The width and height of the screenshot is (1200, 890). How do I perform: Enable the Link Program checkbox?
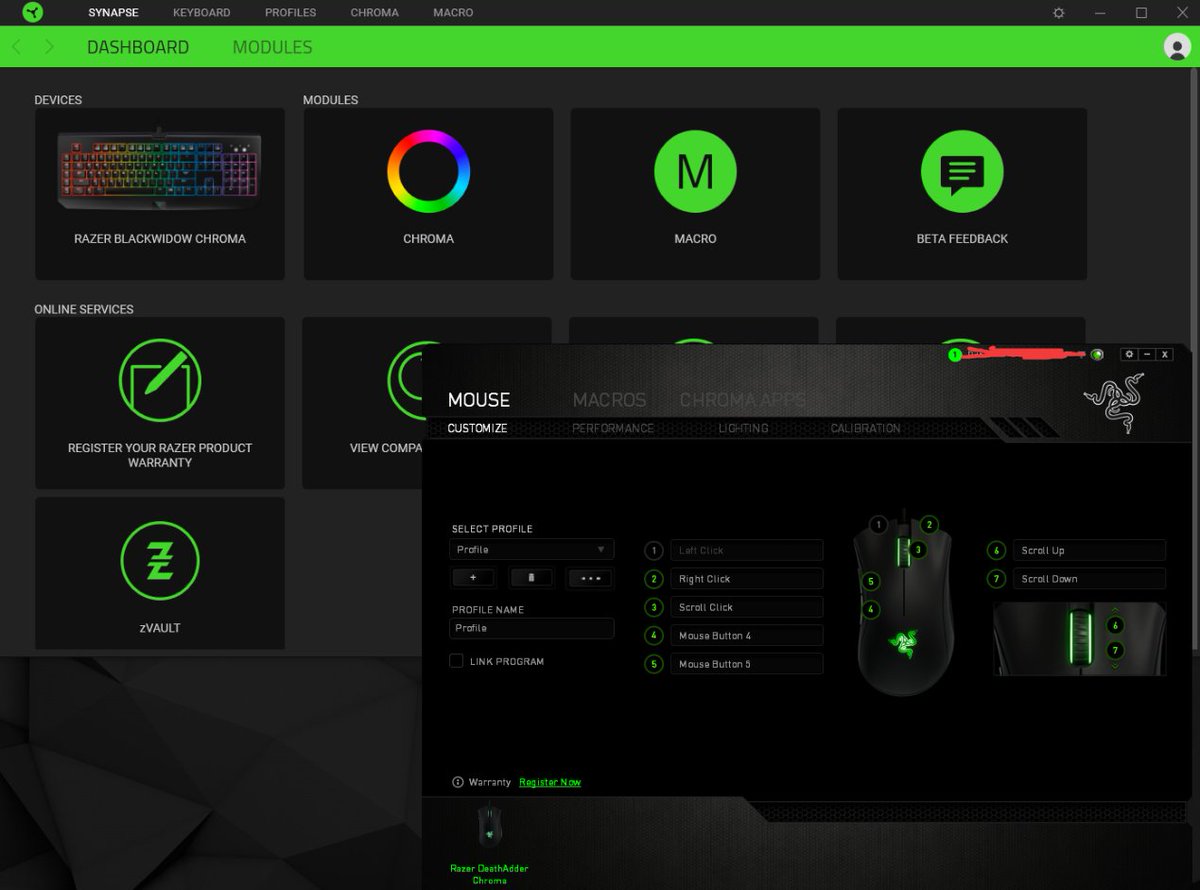[456, 661]
